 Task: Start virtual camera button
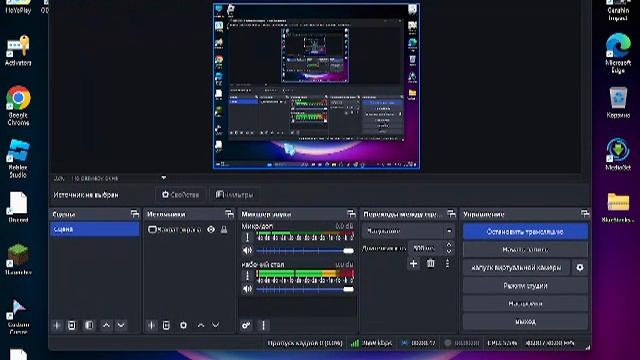(516, 268)
